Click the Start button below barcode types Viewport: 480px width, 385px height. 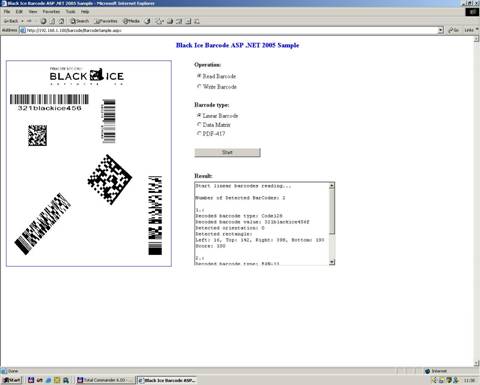[x=227, y=152]
